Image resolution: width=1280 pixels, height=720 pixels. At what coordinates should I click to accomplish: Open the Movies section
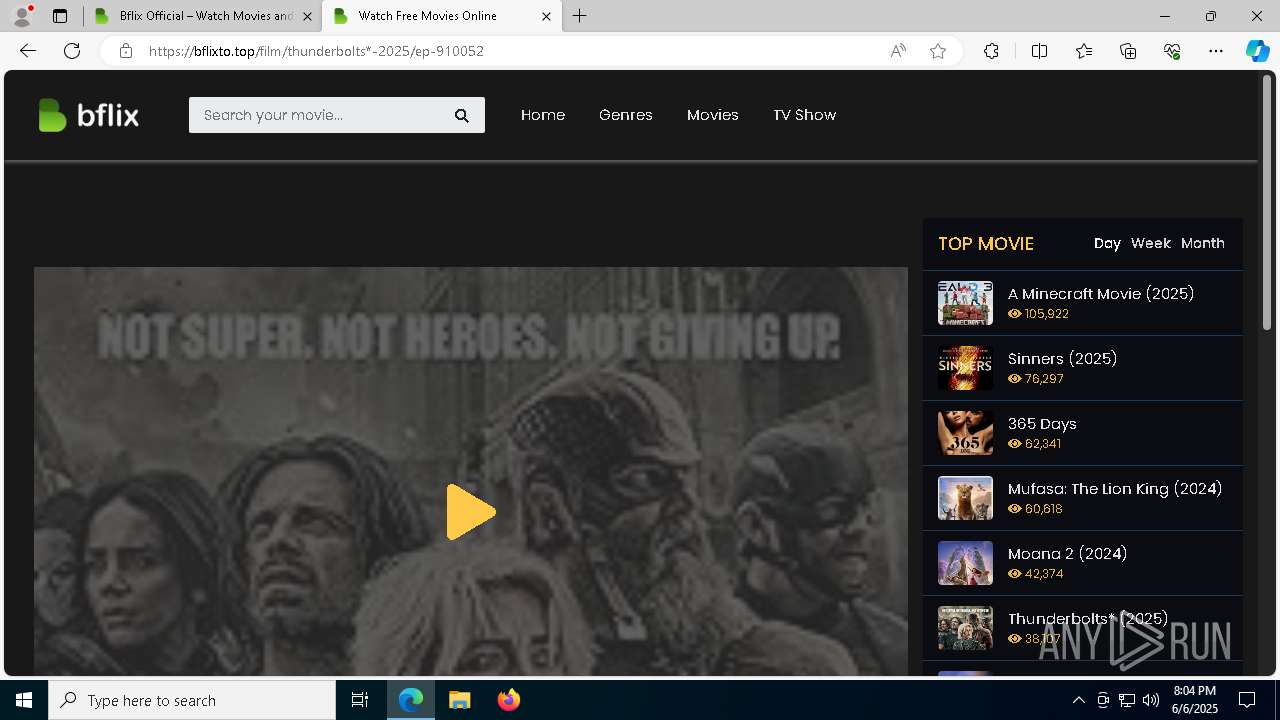point(713,115)
